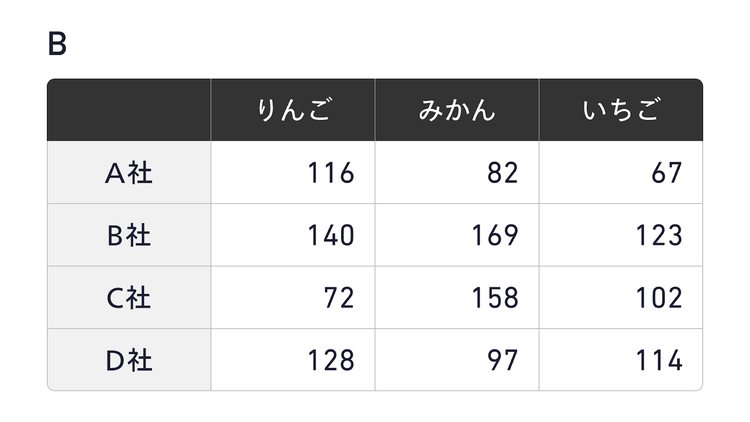Select the cell containing 97
750x422 pixels.
coord(457,360)
